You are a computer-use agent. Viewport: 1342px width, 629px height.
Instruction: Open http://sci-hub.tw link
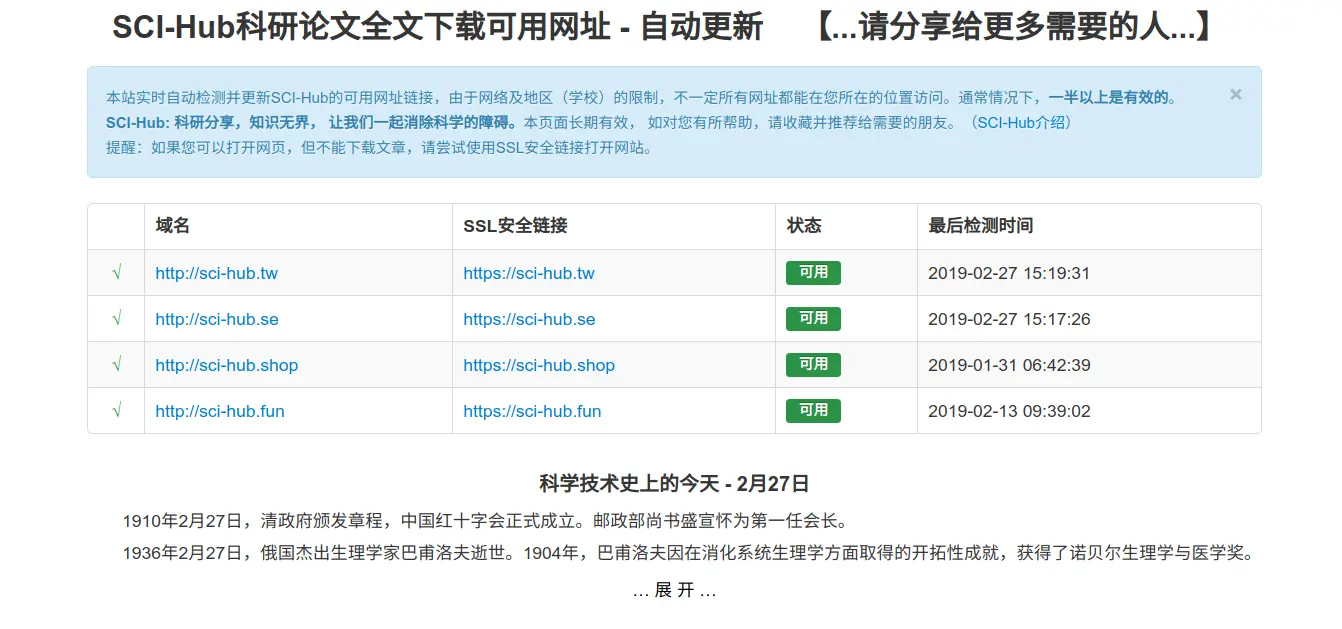(217, 273)
